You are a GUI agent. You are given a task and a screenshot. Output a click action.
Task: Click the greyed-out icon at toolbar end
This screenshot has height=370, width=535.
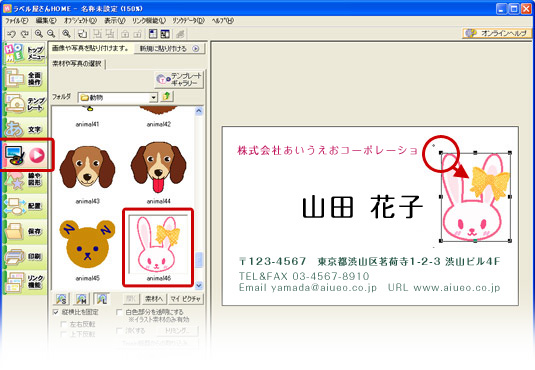click(180, 34)
